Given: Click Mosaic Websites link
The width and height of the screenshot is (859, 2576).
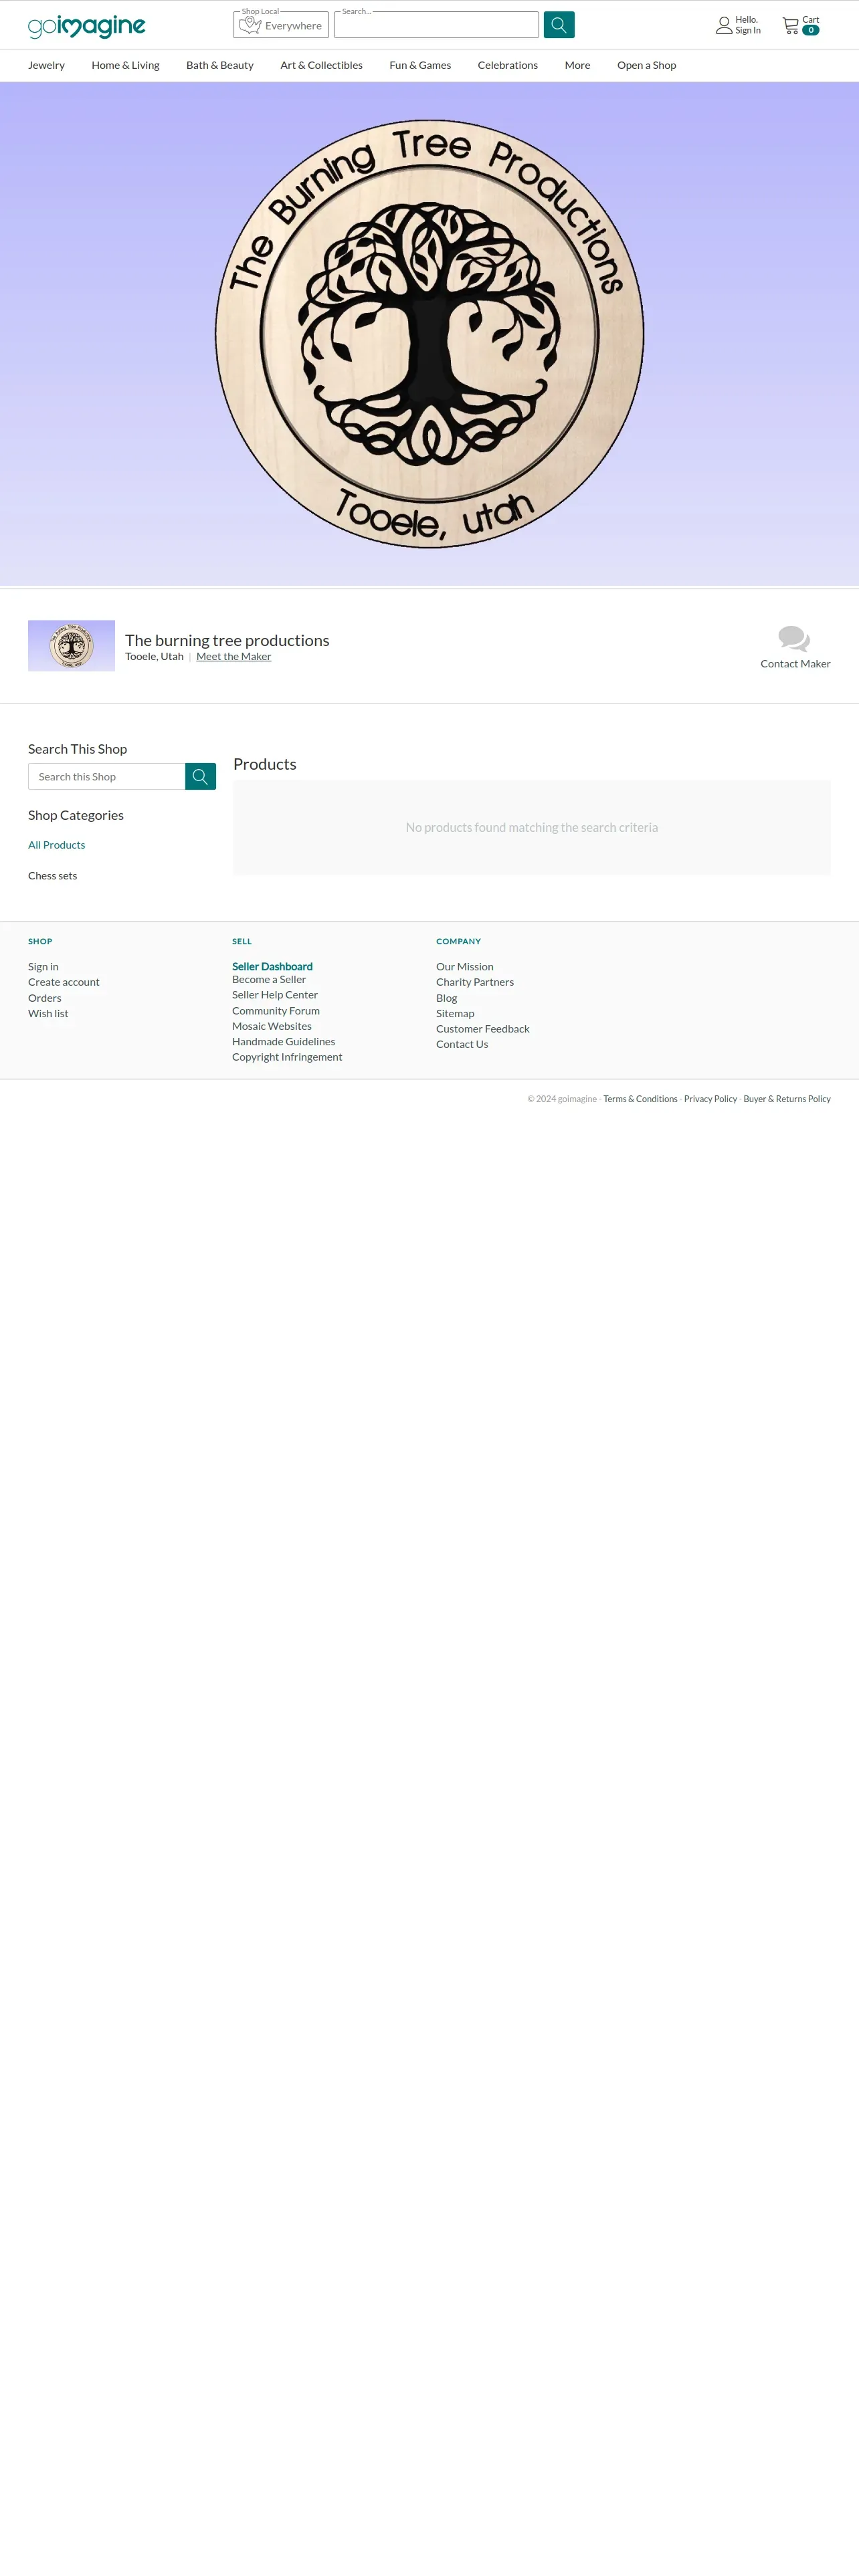Looking at the screenshot, I should pyautogui.click(x=272, y=1026).
